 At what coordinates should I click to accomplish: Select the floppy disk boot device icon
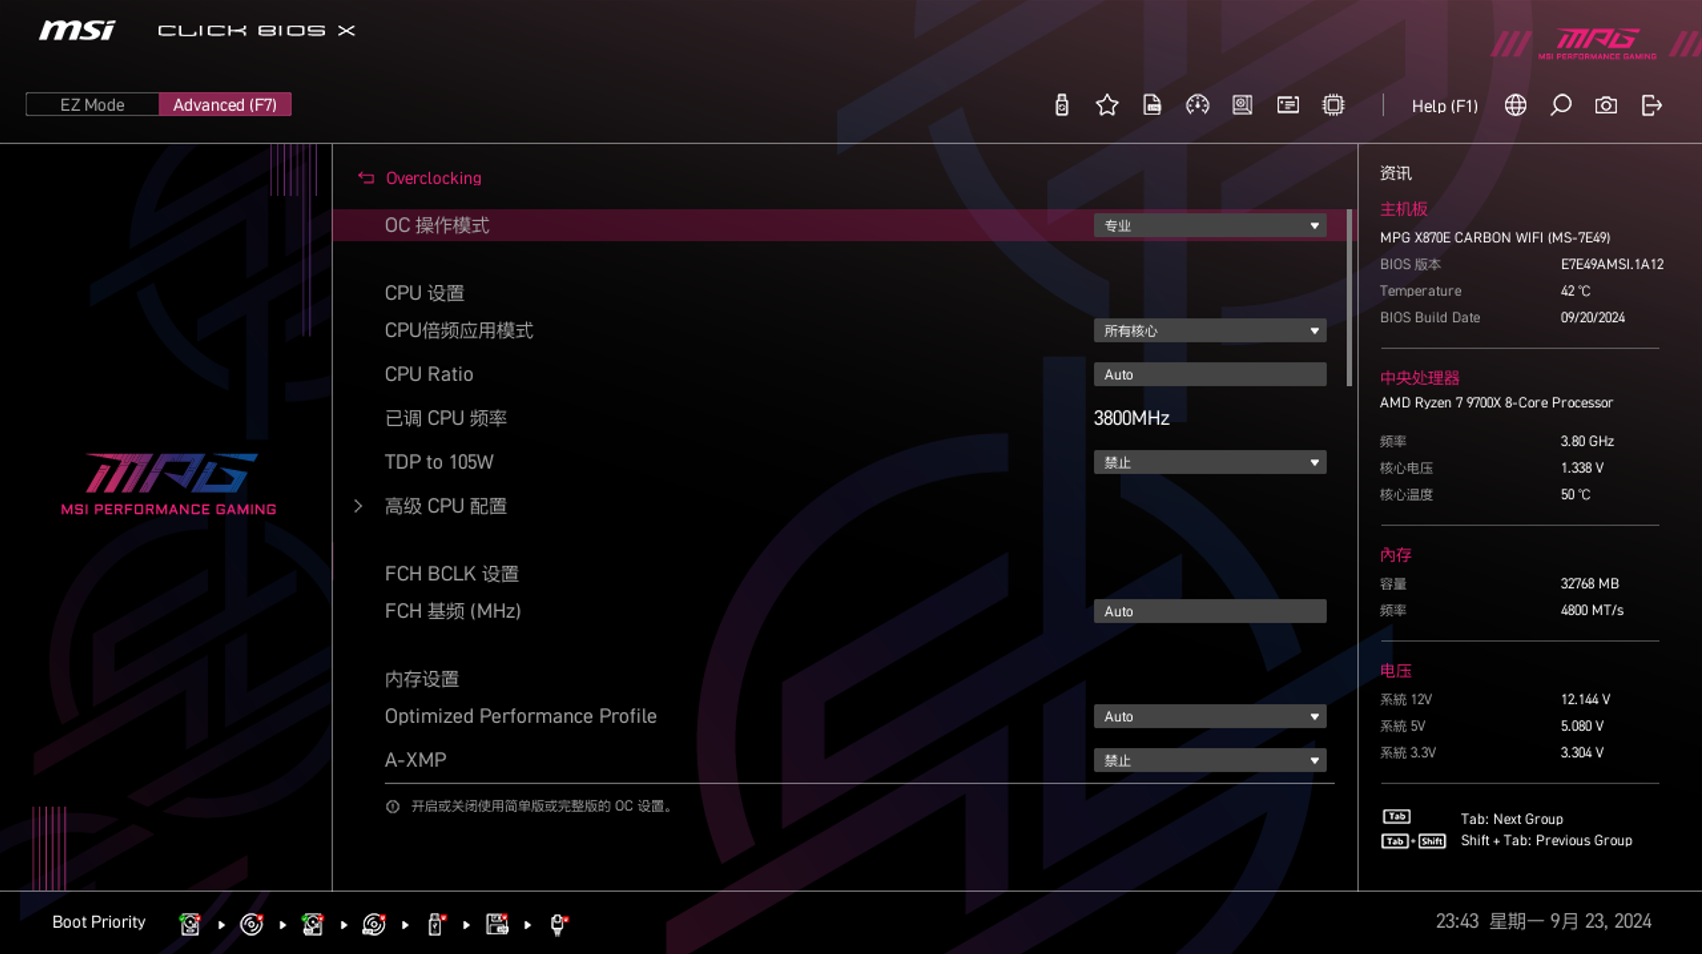[x=497, y=924]
